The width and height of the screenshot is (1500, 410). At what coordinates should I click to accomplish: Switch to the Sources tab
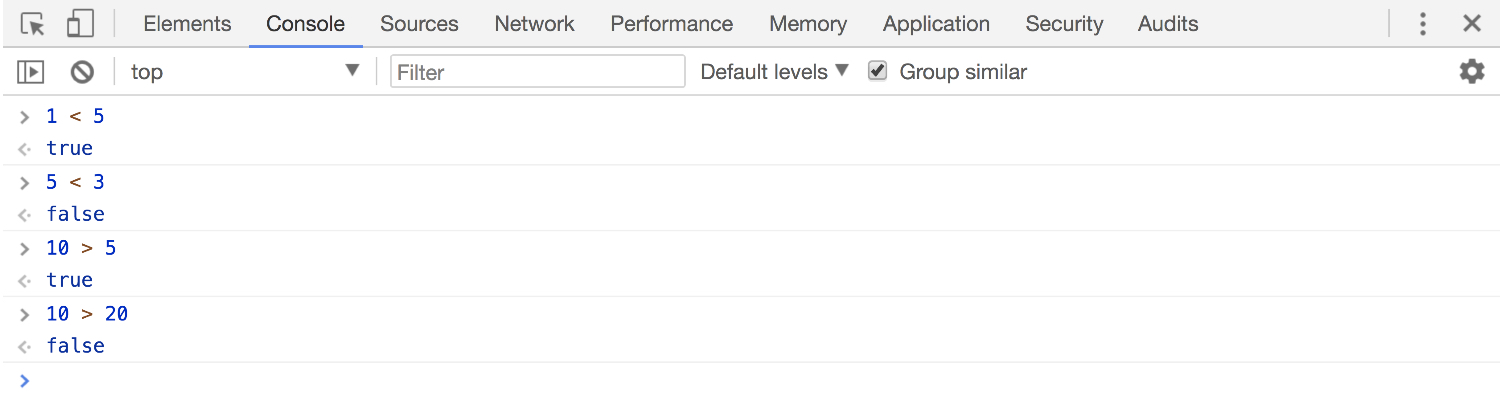tap(419, 24)
